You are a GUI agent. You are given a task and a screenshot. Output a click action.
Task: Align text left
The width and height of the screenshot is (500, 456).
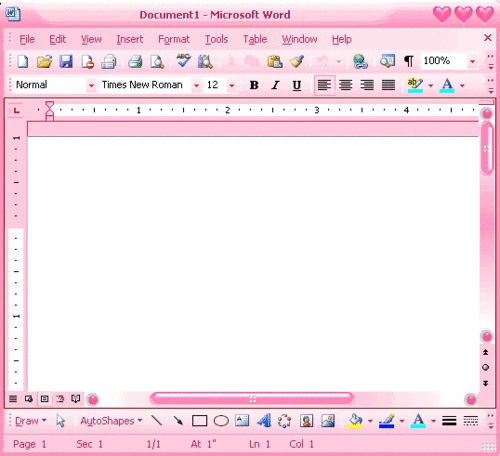324,85
